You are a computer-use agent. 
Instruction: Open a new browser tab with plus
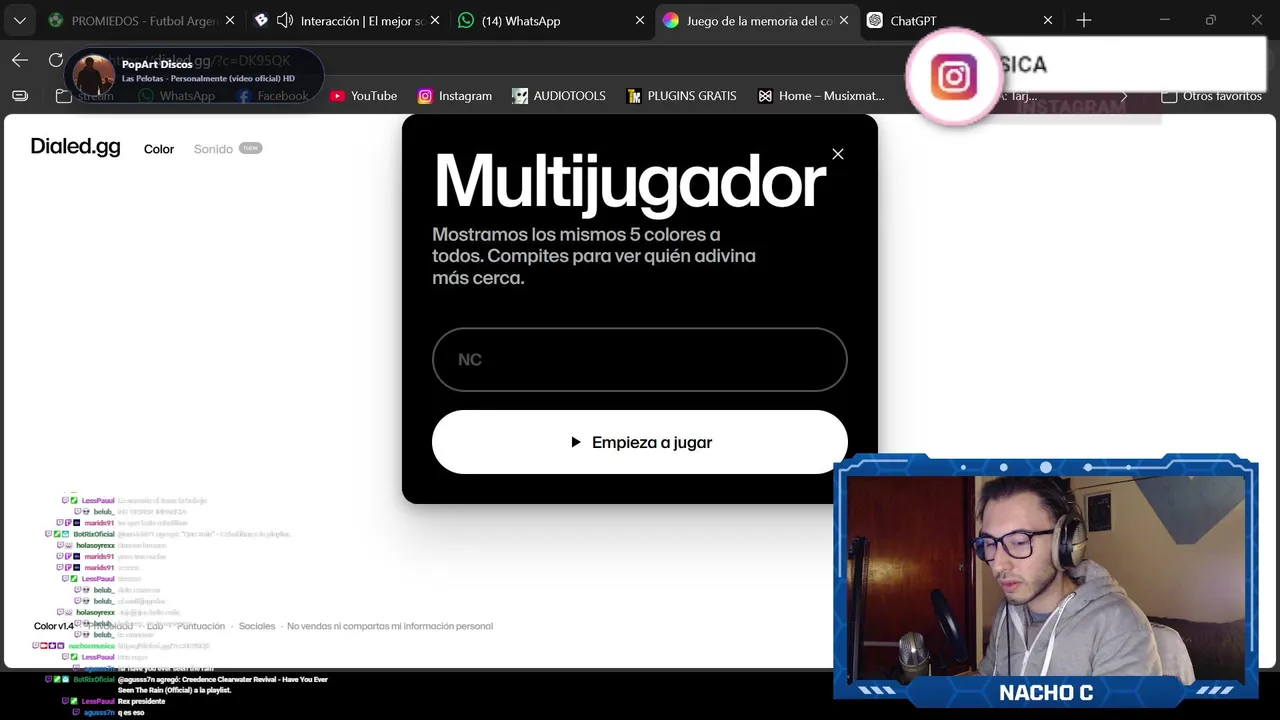(1084, 20)
